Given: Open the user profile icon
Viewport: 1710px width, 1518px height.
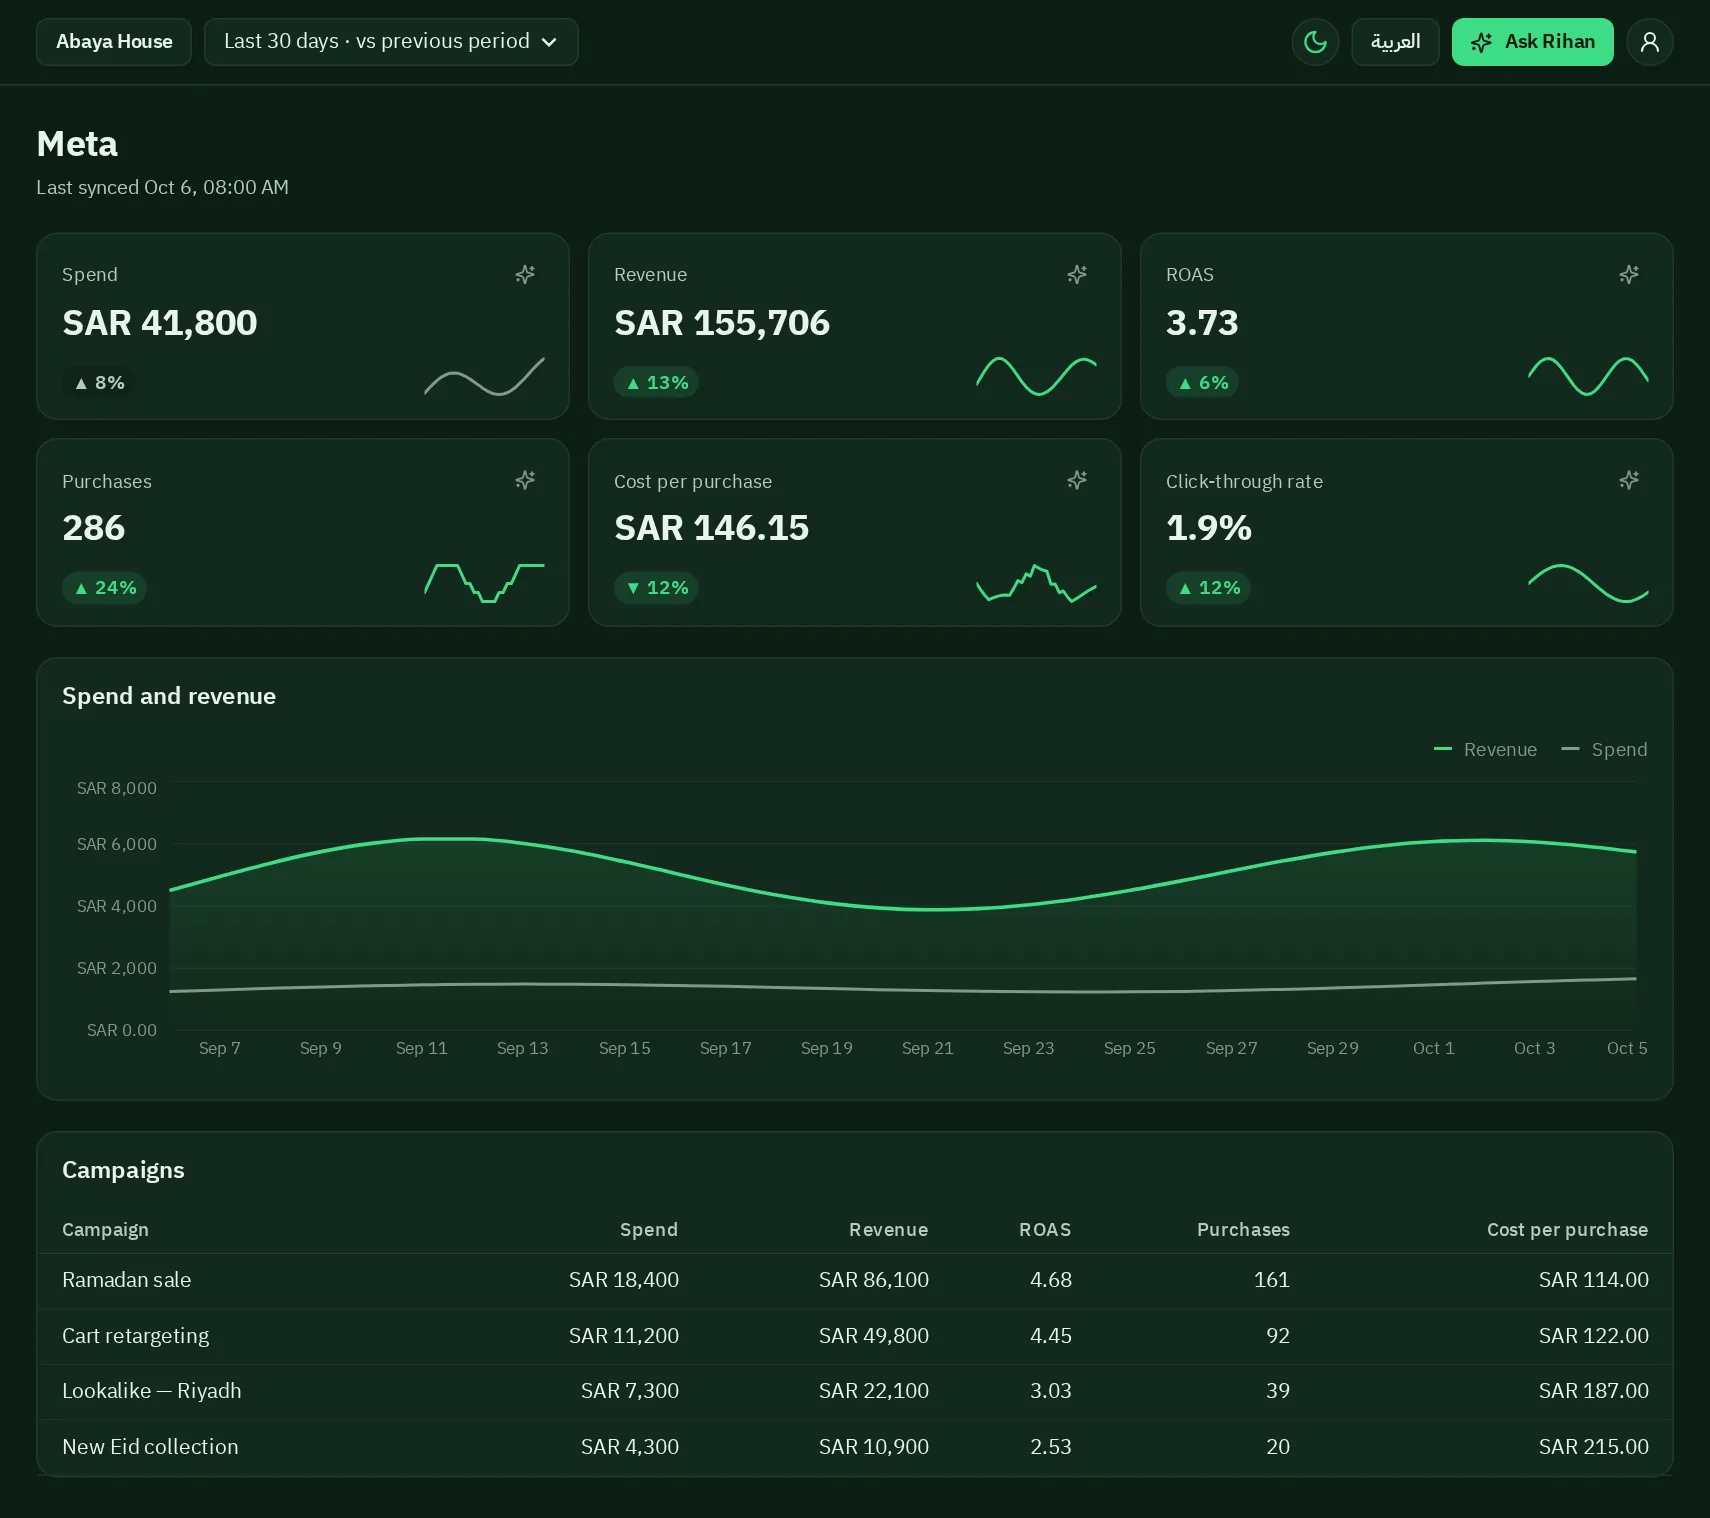Looking at the screenshot, I should tap(1650, 42).
